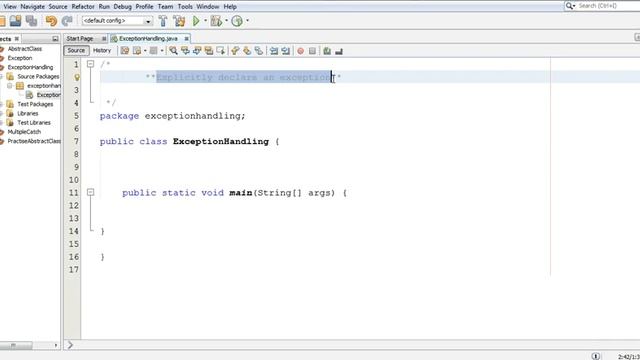Select Source Packages folder

point(38,76)
